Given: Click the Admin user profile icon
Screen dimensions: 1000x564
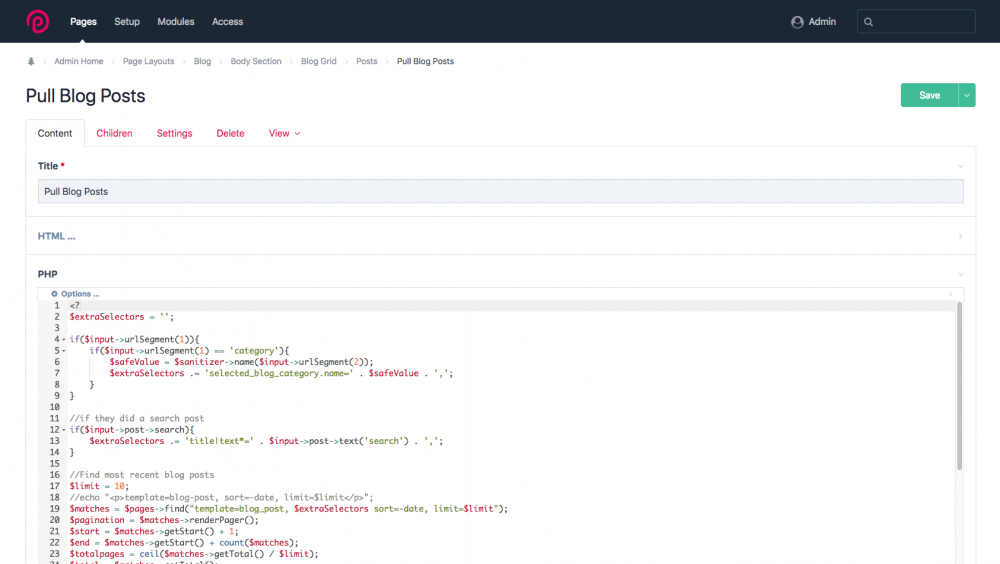Looking at the screenshot, I should point(797,22).
